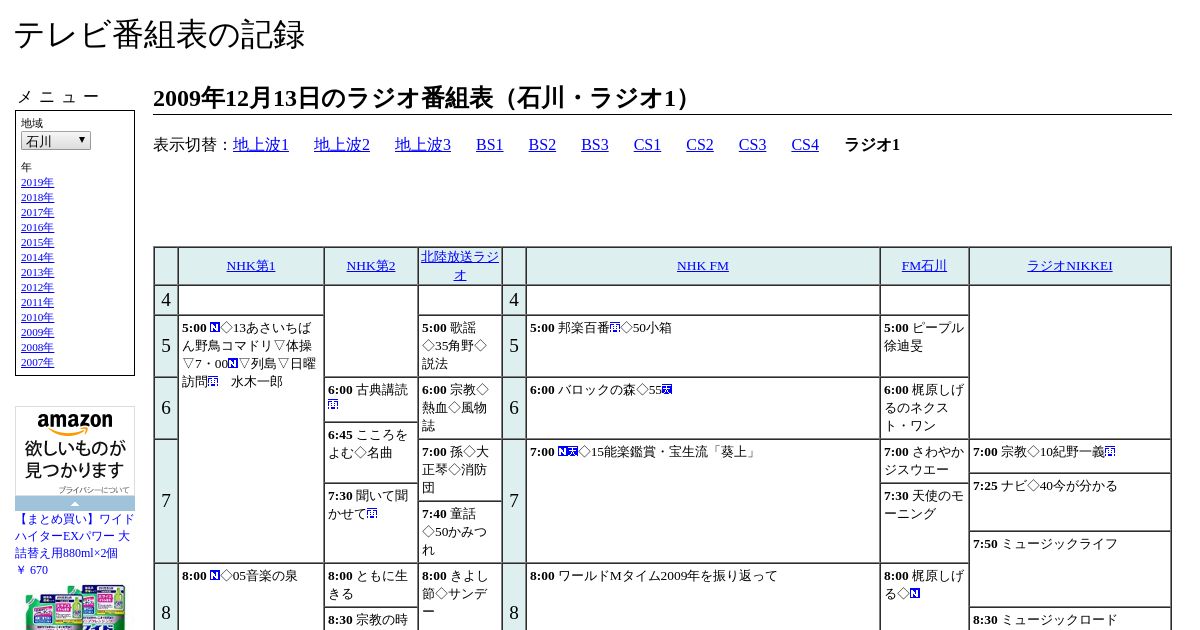This screenshot has width=1200, height=630.
Task: Switch display to BS2
Action: (x=542, y=145)
